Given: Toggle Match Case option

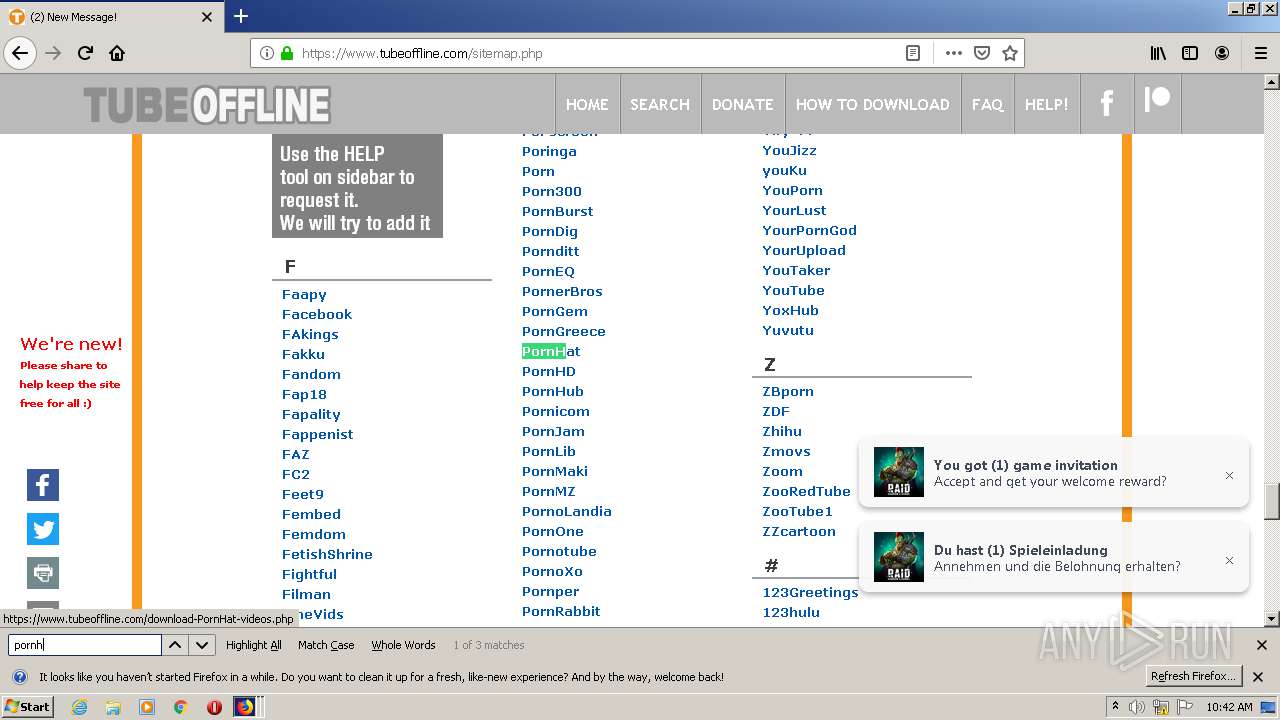Looking at the screenshot, I should (326, 645).
